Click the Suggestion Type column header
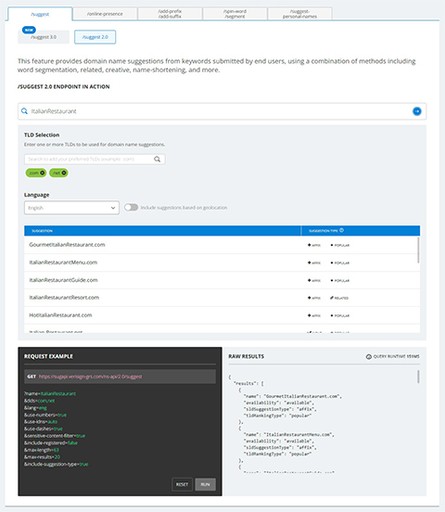Viewport: 445px width, 512px height. click(361, 231)
